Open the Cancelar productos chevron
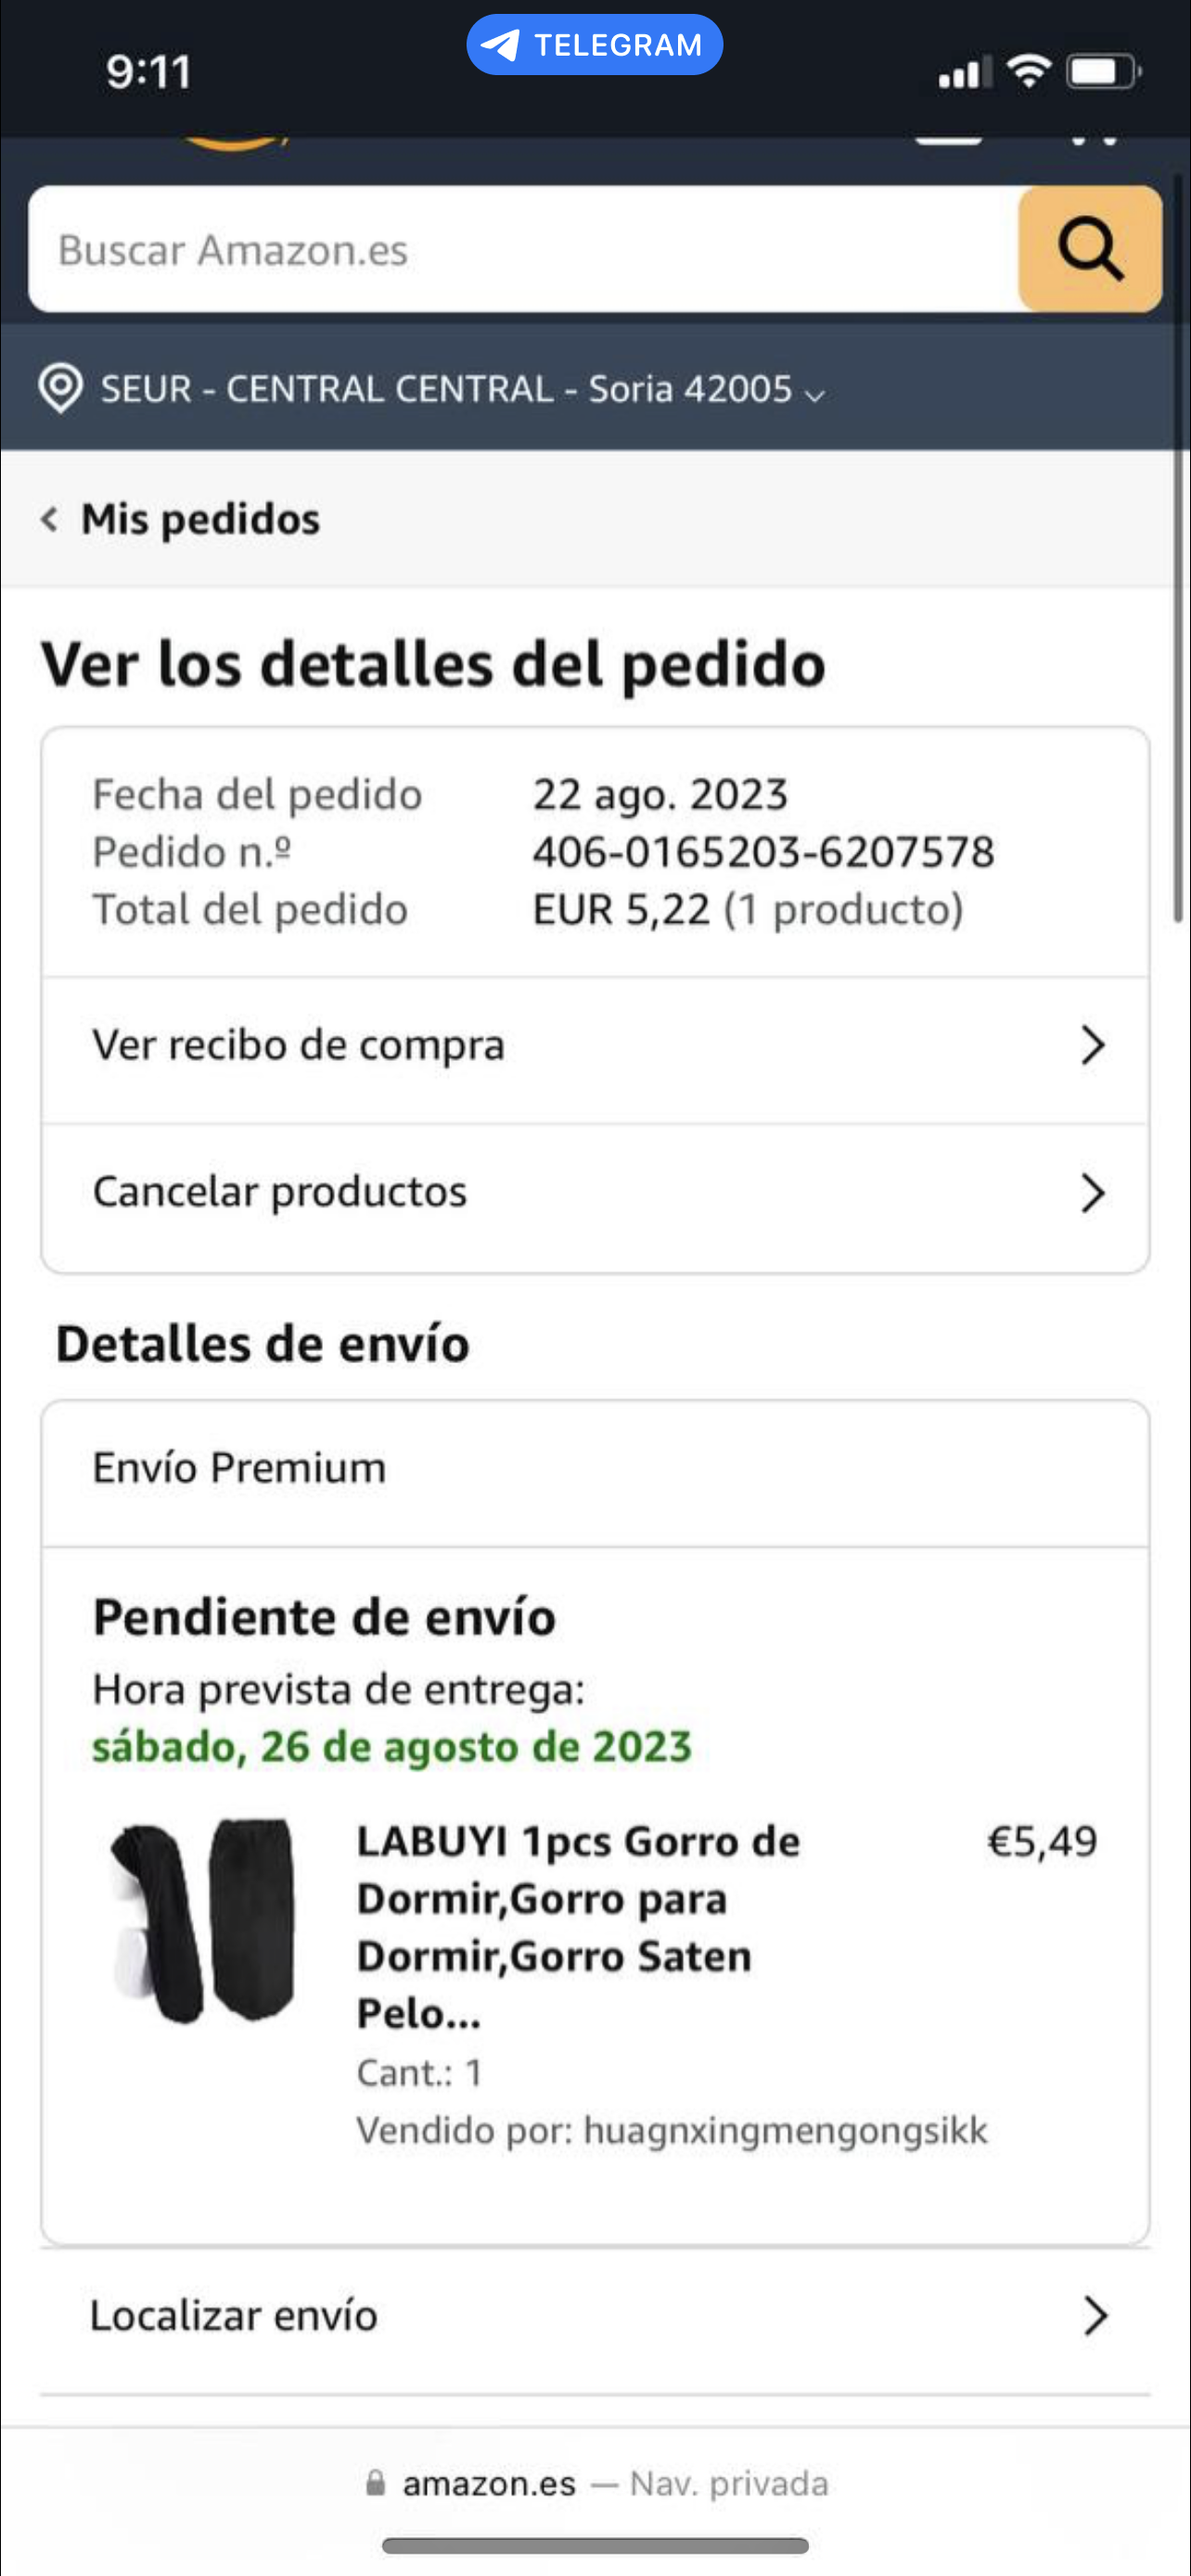Screen dimensions: 1191x2576 pyautogui.click(x=1092, y=1192)
